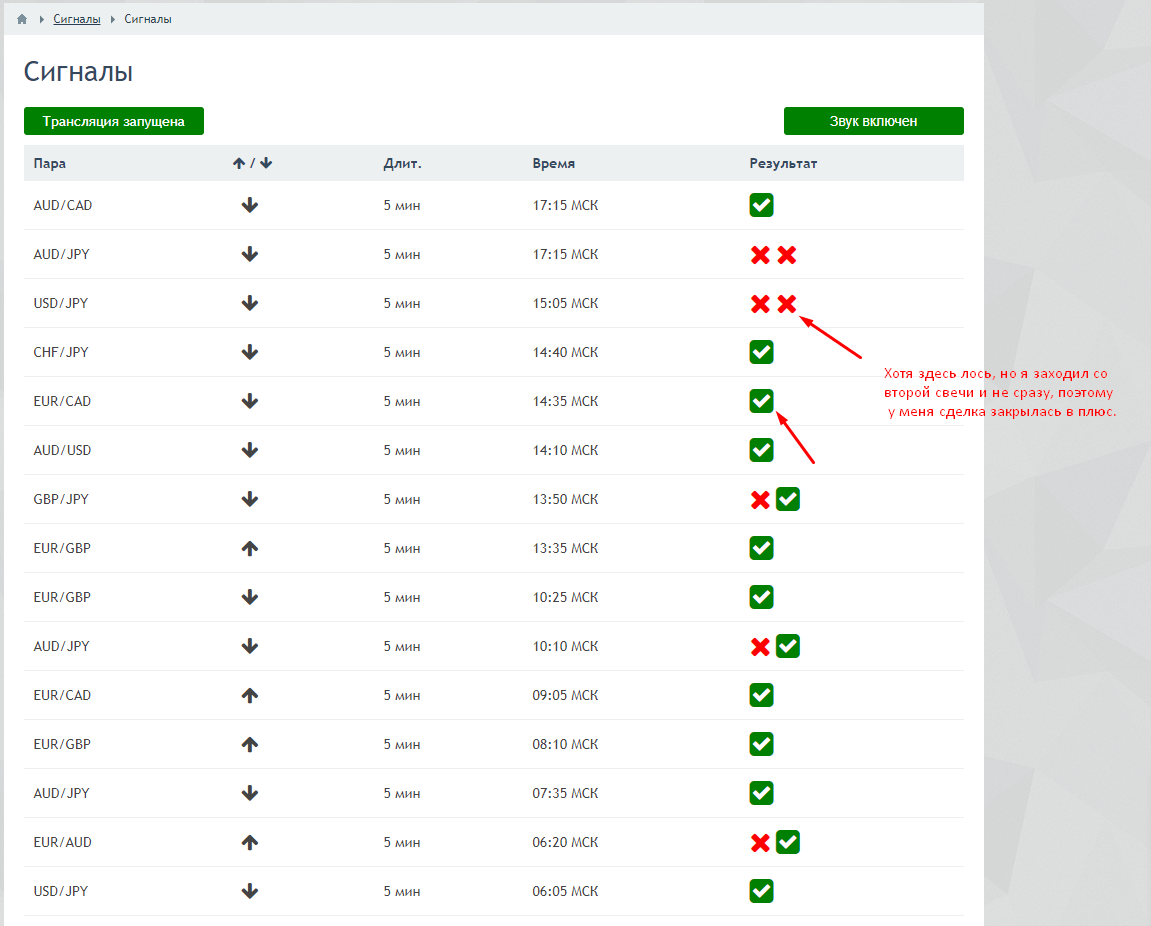The width and height of the screenshot is (1151, 926).
Task: Click the up arrow in the EUR/AUD row
Action: click(250, 842)
